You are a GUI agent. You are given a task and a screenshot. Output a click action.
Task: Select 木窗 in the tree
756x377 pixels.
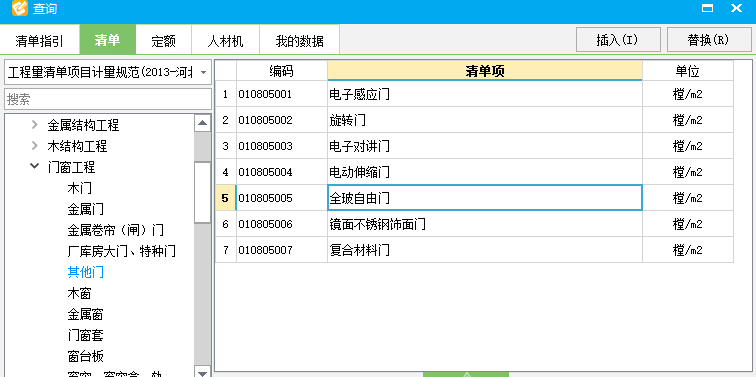(80, 293)
